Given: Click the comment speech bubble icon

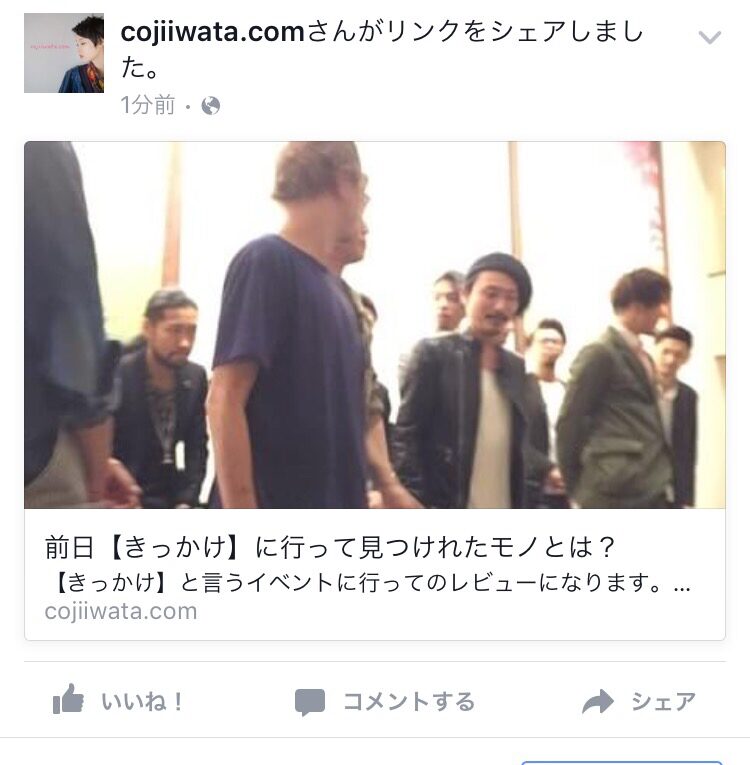Looking at the screenshot, I should click(309, 703).
